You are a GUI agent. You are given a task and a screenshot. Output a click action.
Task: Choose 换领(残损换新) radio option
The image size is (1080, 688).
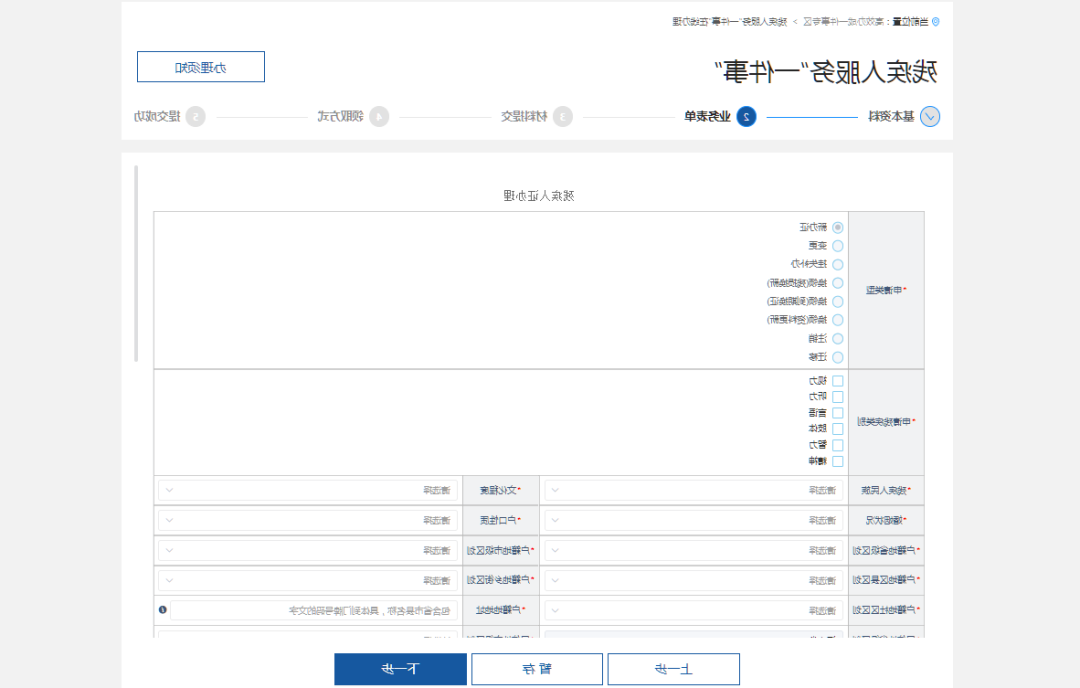pos(838,283)
